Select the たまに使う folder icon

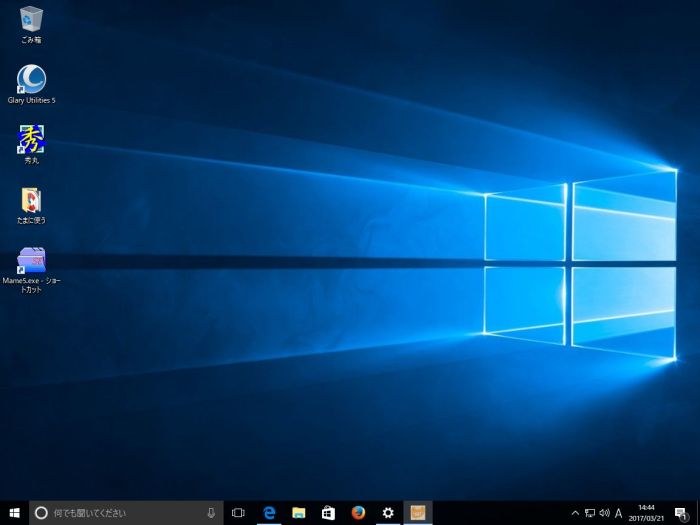pos(31,199)
